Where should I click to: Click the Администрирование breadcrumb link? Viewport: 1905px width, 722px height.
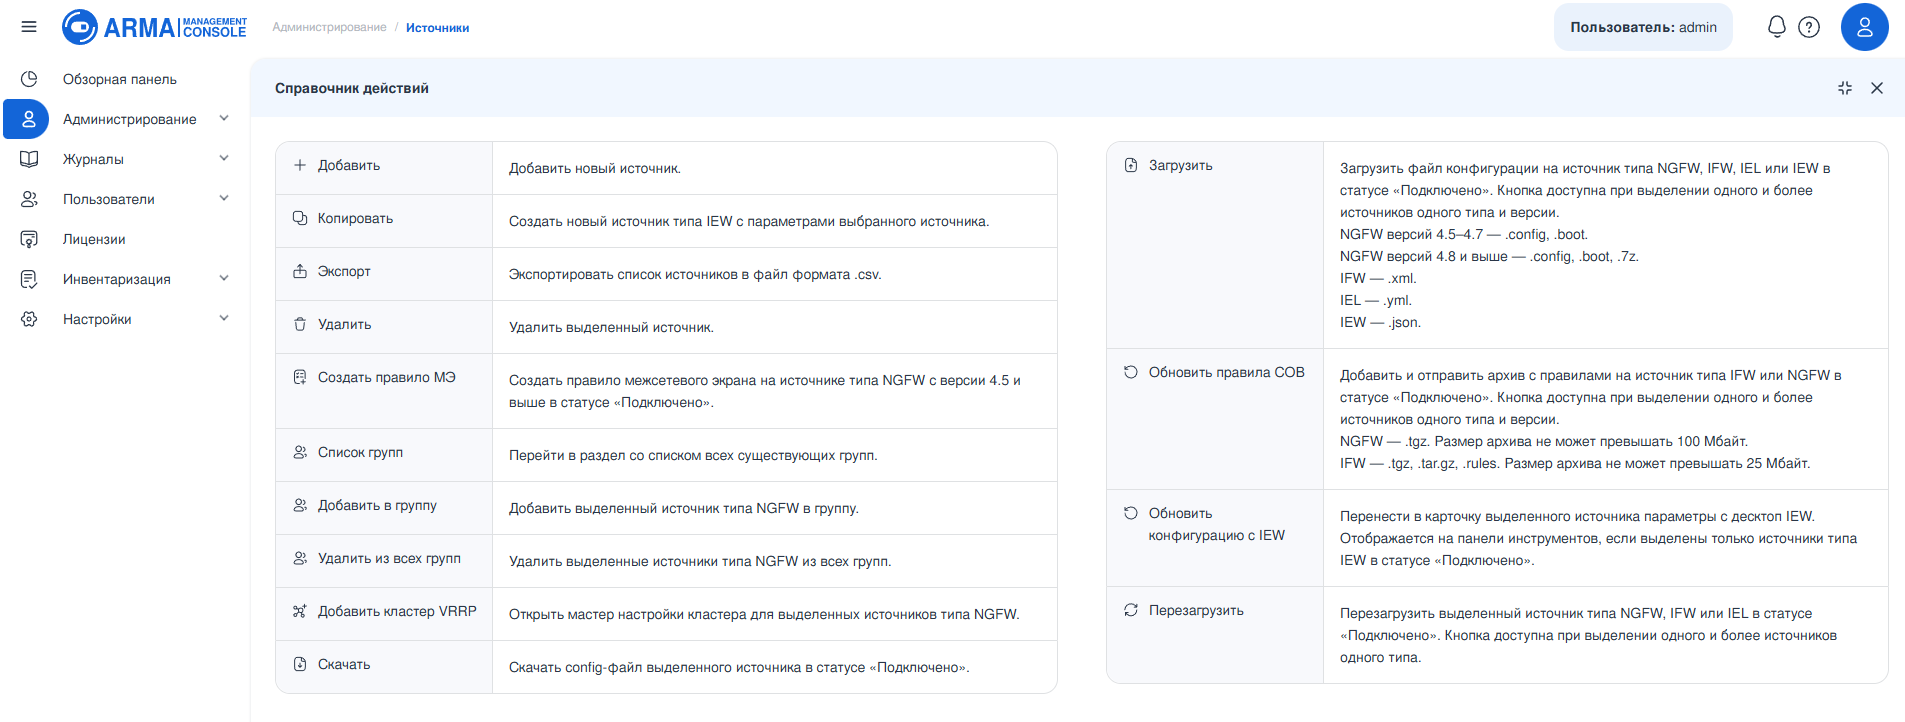coord(329,27)
